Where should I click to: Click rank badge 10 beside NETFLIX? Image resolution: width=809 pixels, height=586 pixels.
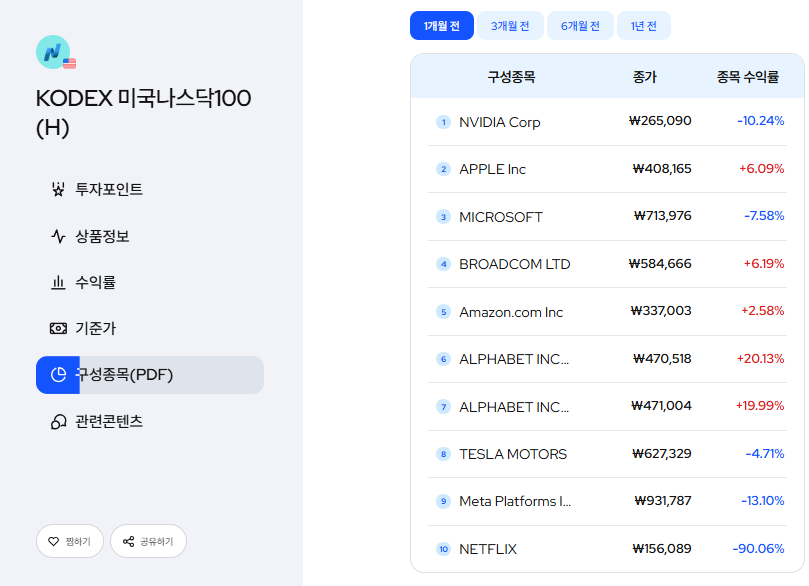pos(443,549)
